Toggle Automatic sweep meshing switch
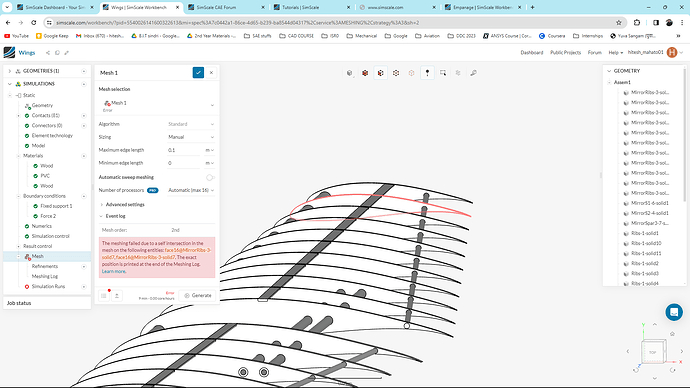The width and height of the screenshot is (690, 388). (210, 177)
